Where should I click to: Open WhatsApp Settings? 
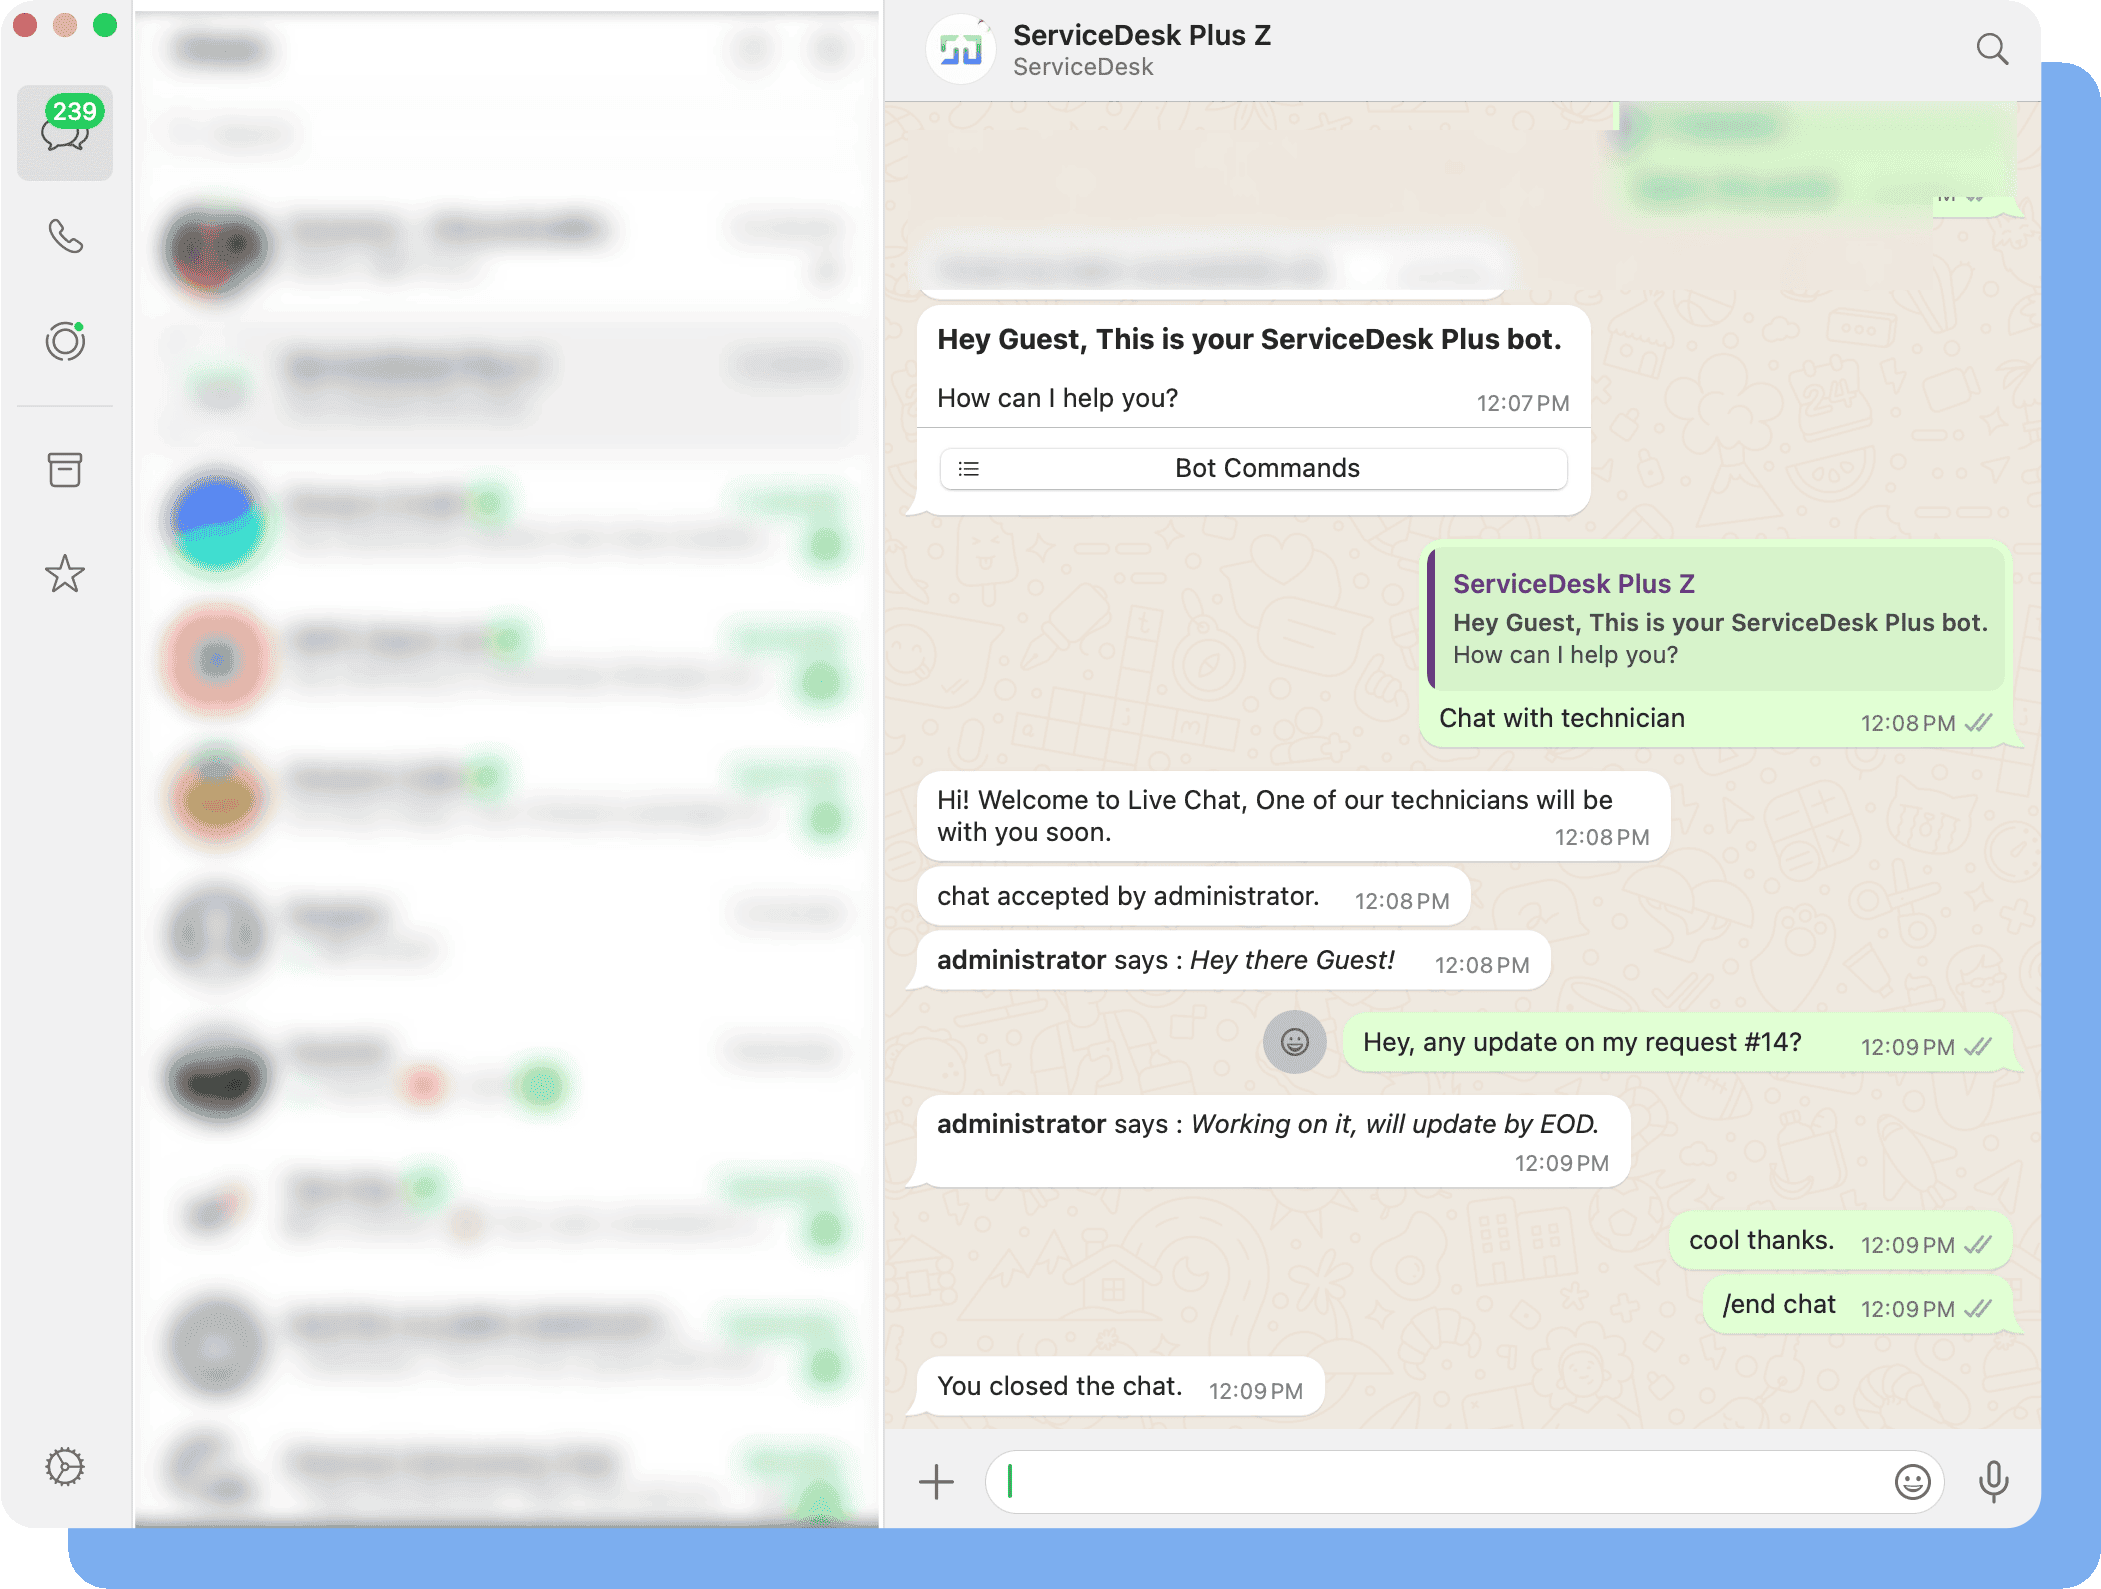64,1466
